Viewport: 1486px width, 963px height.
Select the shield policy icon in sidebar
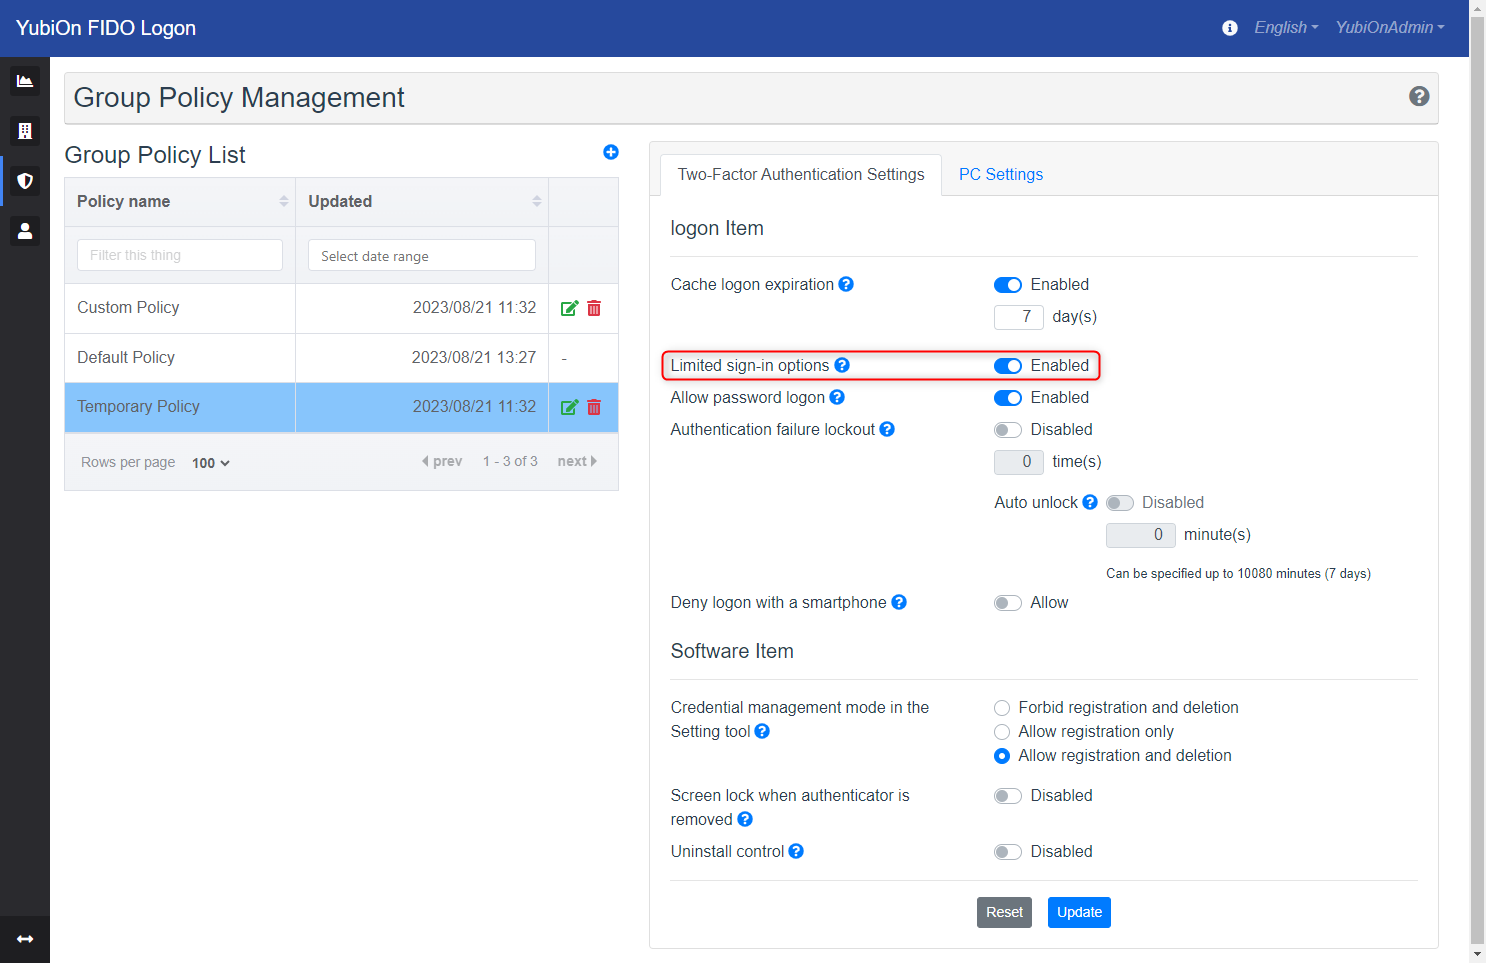coord(25,181)
